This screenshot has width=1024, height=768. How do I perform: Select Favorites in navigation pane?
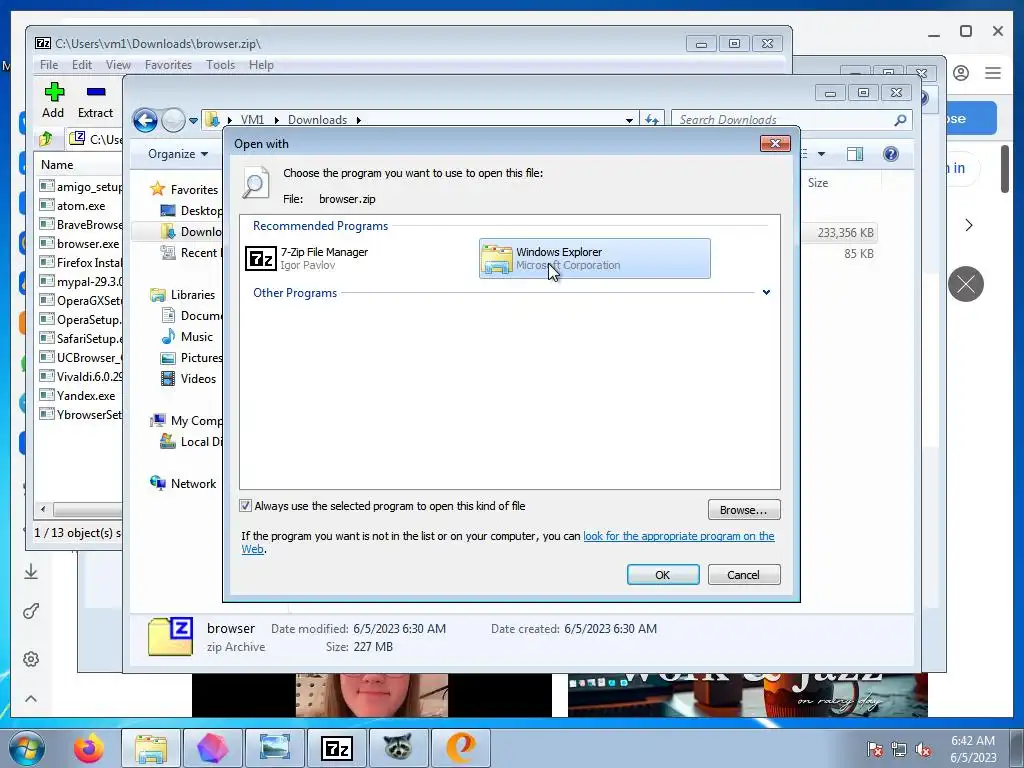pyautogui.click(x=194, y=189)
